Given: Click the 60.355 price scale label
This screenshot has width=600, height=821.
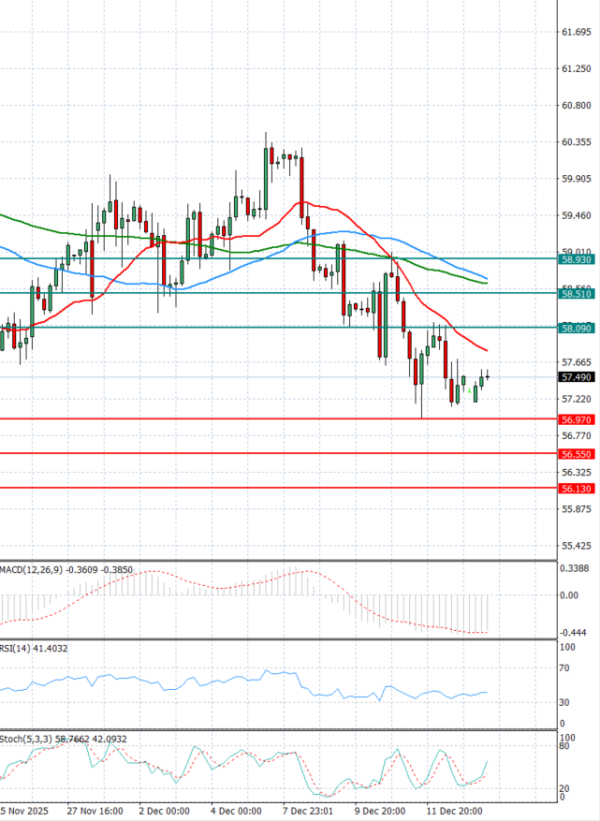Looking at the screenshot, I should tap(575, 142).
